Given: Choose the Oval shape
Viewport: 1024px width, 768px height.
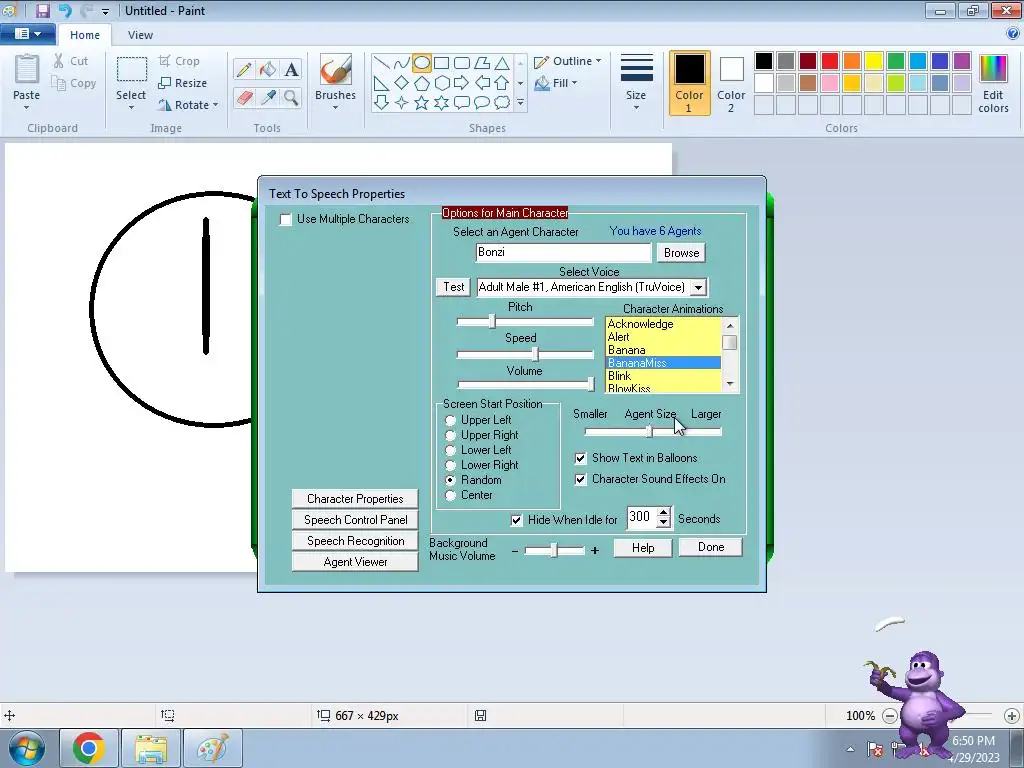Looking at the screenshot, I should [x=422, y=63].
